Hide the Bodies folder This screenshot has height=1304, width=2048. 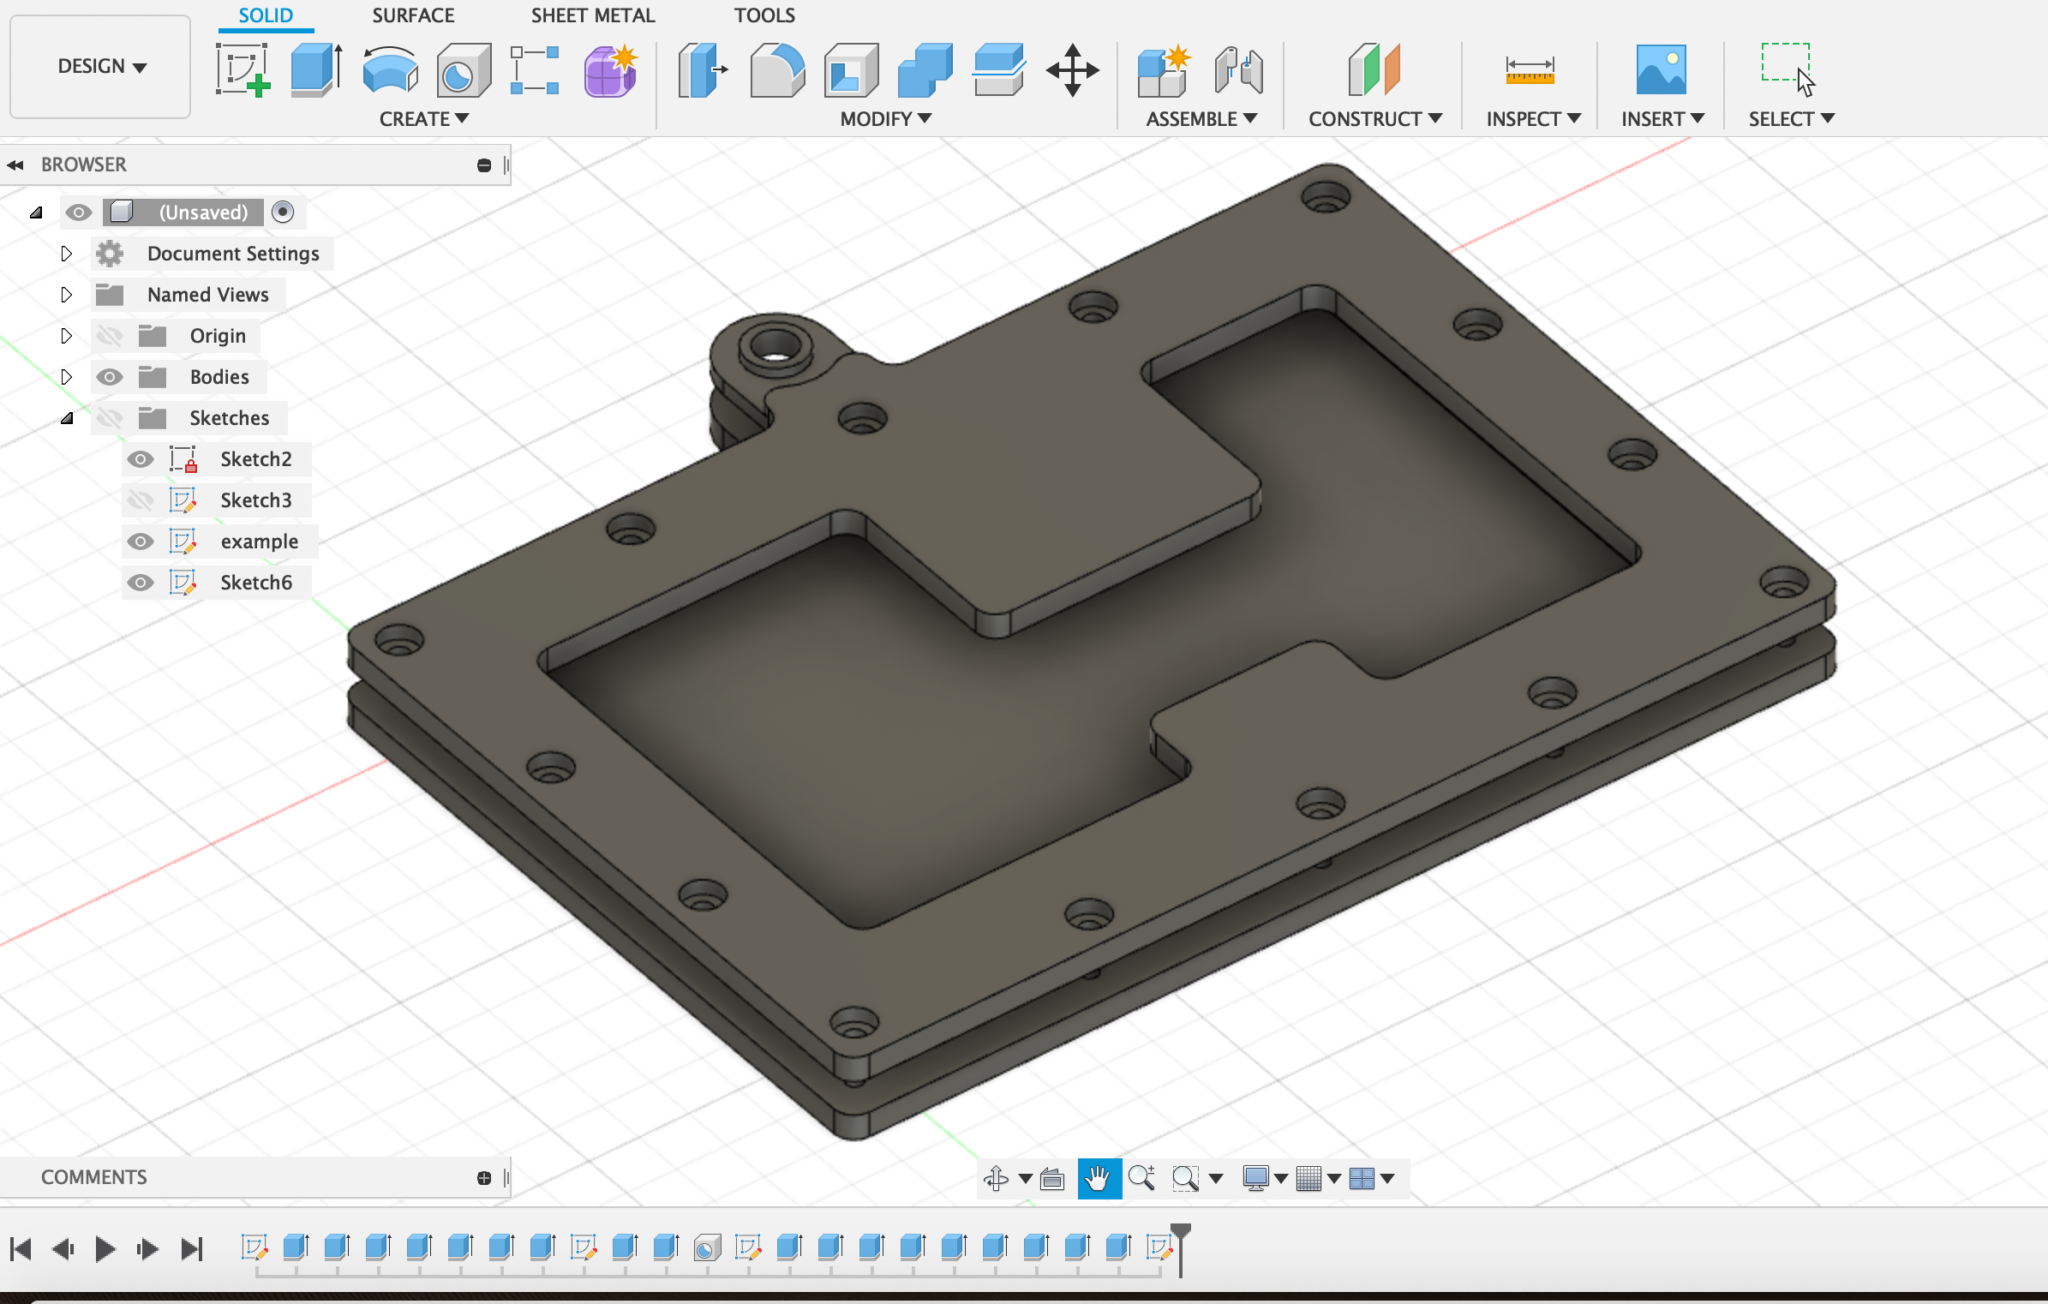(x=109, y=377)
